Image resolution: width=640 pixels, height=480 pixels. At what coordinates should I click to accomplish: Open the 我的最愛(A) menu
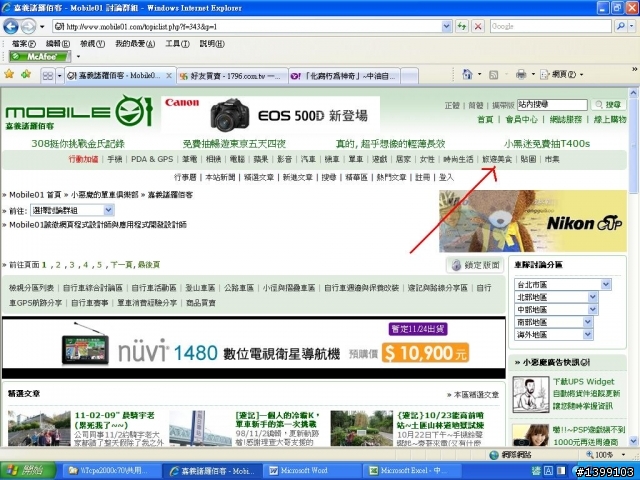click(x=135, y=44)
